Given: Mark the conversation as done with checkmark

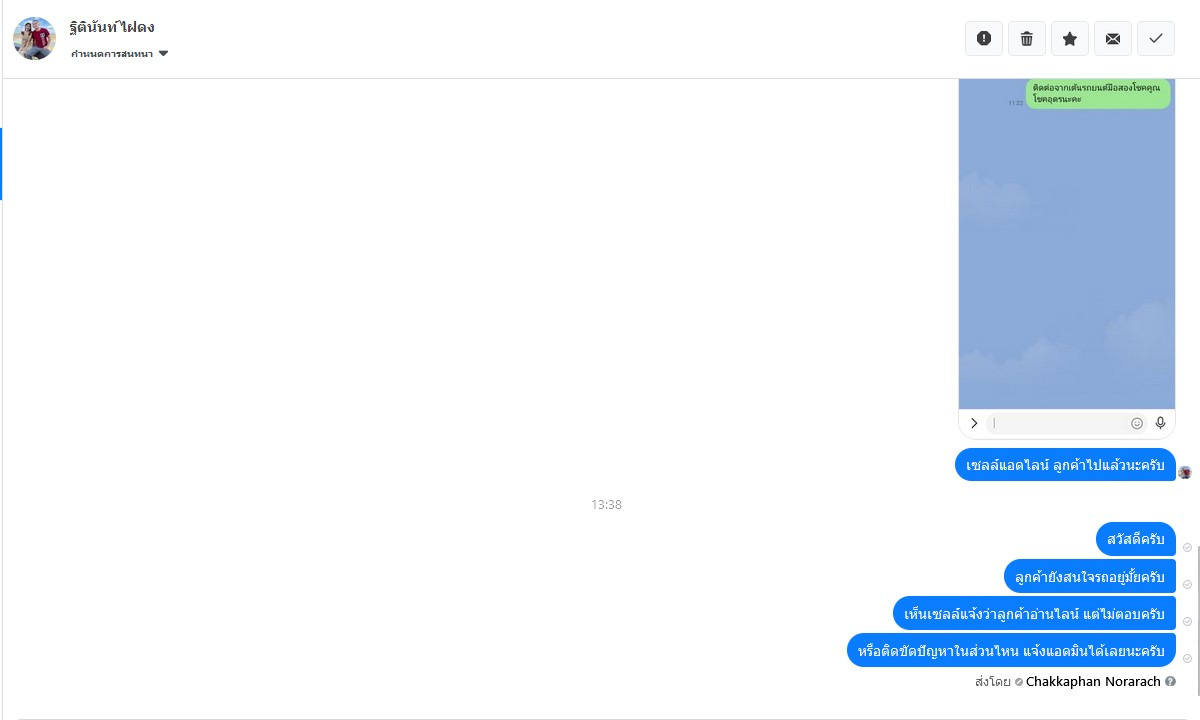Looking at the screenshot, I should point(1156,38).
